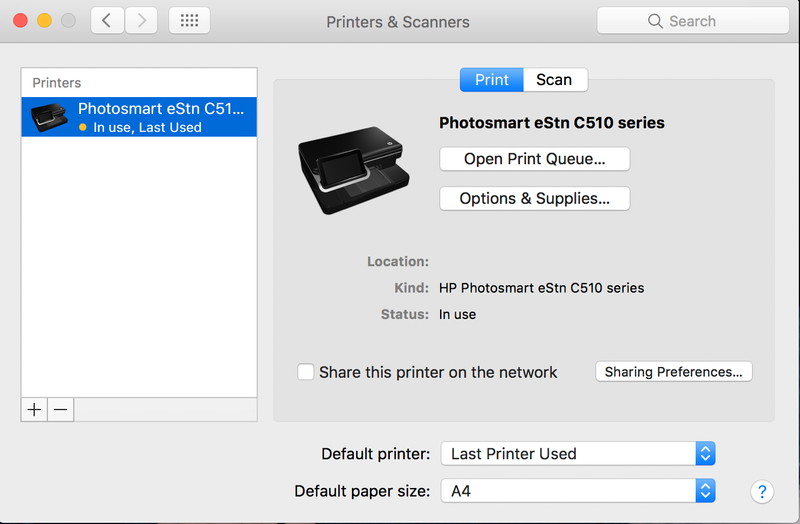800x524 pixels.
Task: Click Open Print Queue button
Action: tap(535, 159)
